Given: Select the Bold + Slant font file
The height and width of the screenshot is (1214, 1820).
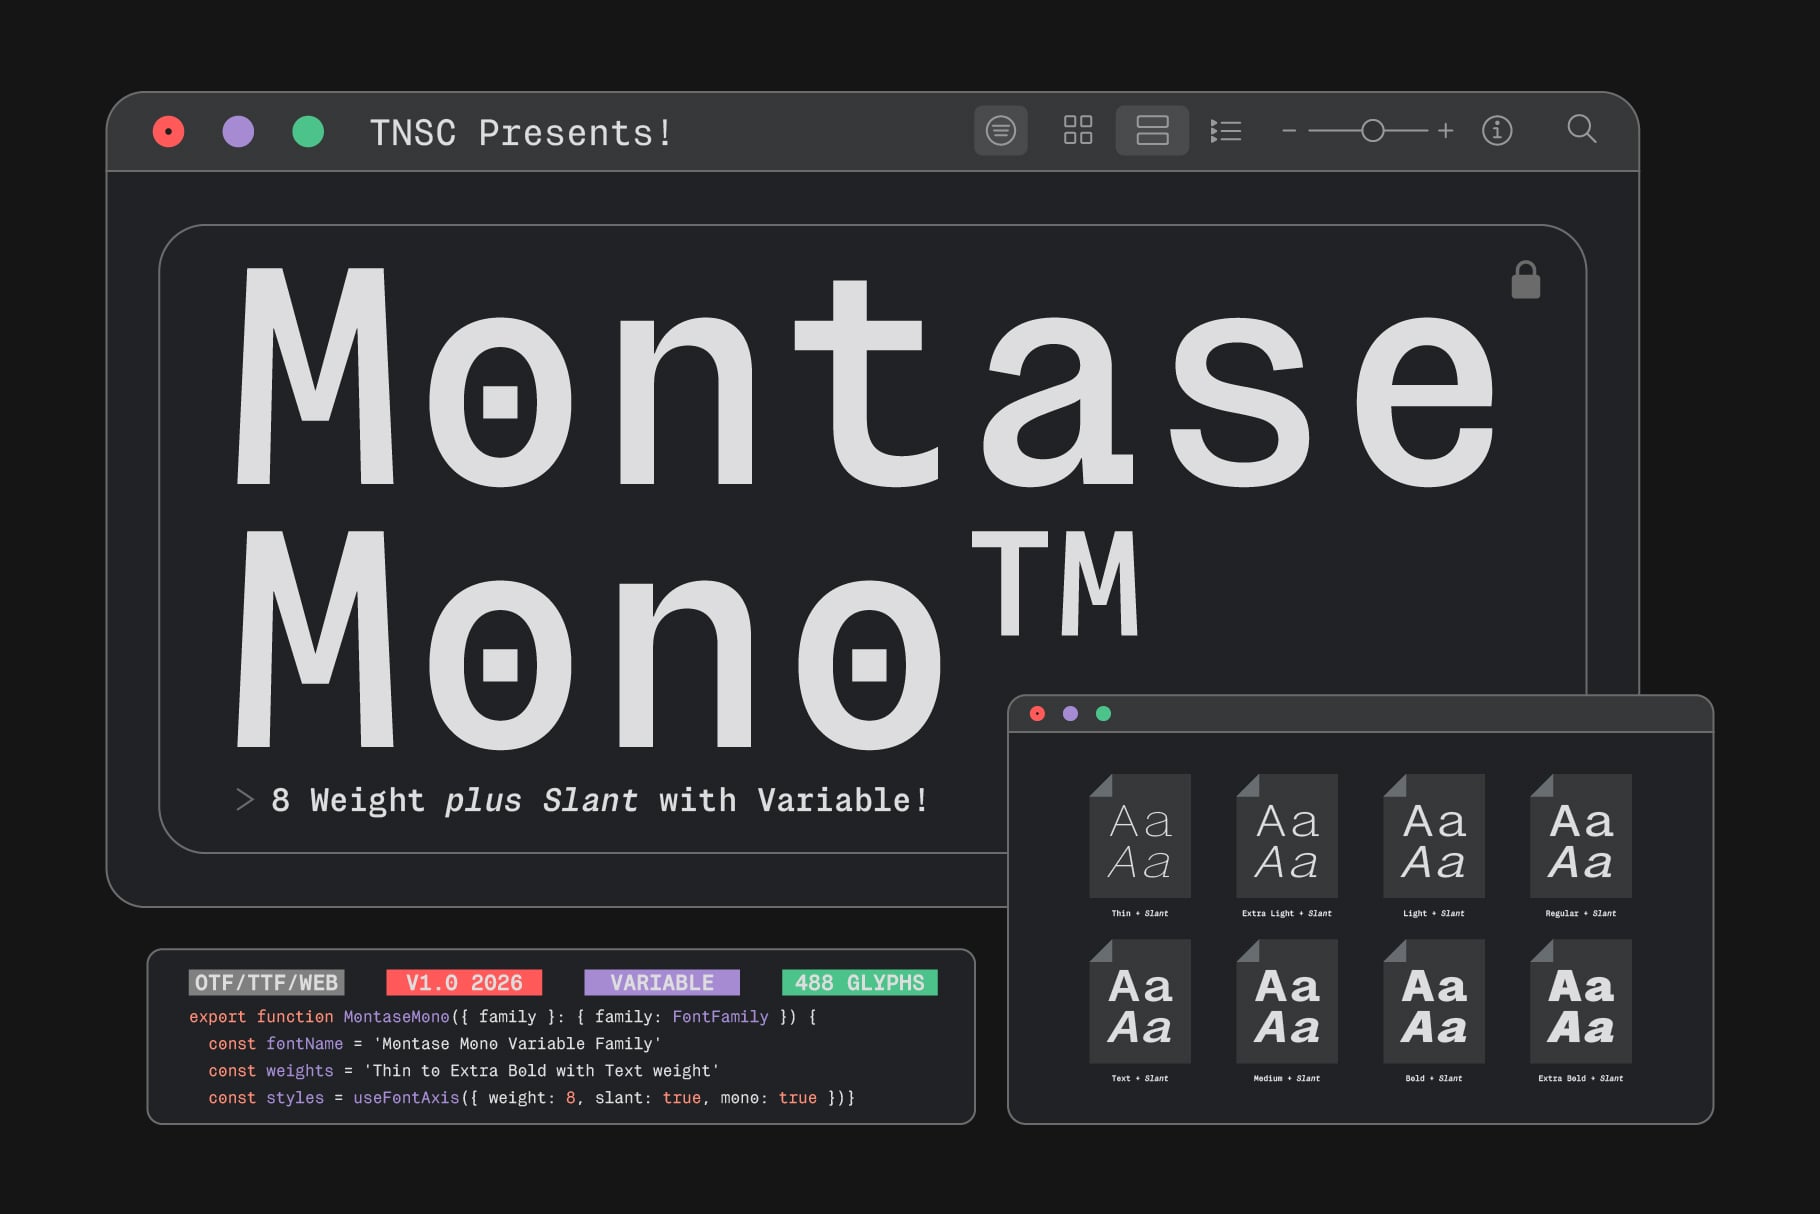Looking at the screenshot, I should click(x=1434, y=1000).
